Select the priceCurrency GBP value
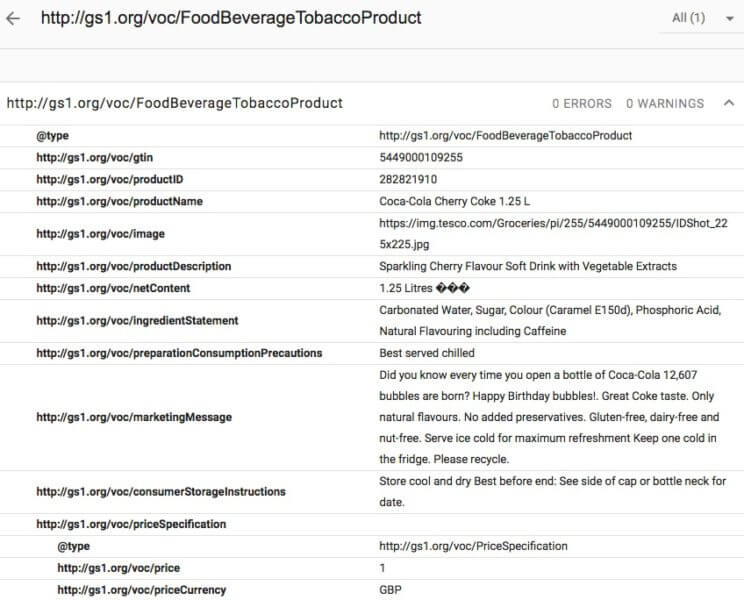 coord(391,590)
